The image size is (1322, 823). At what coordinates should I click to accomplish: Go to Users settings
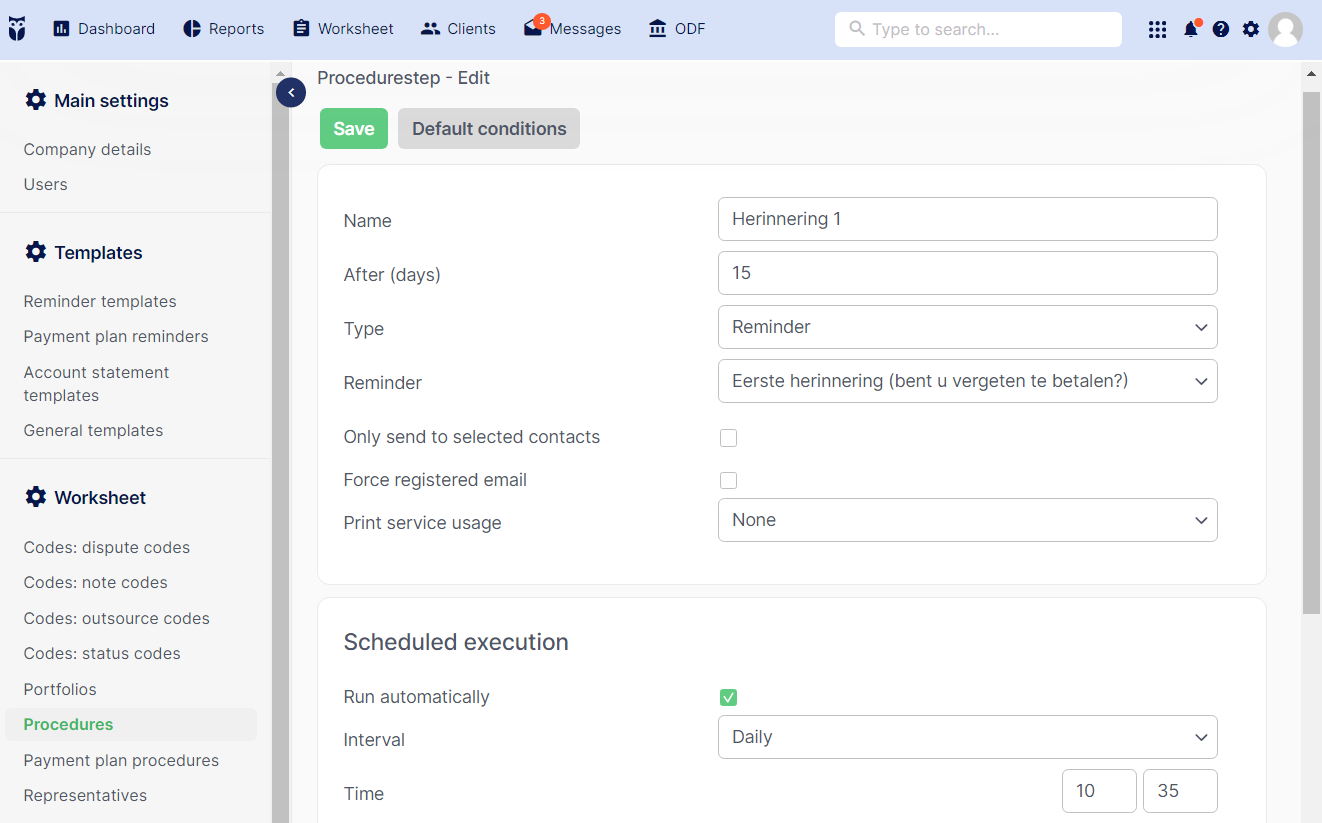point(46,185)
